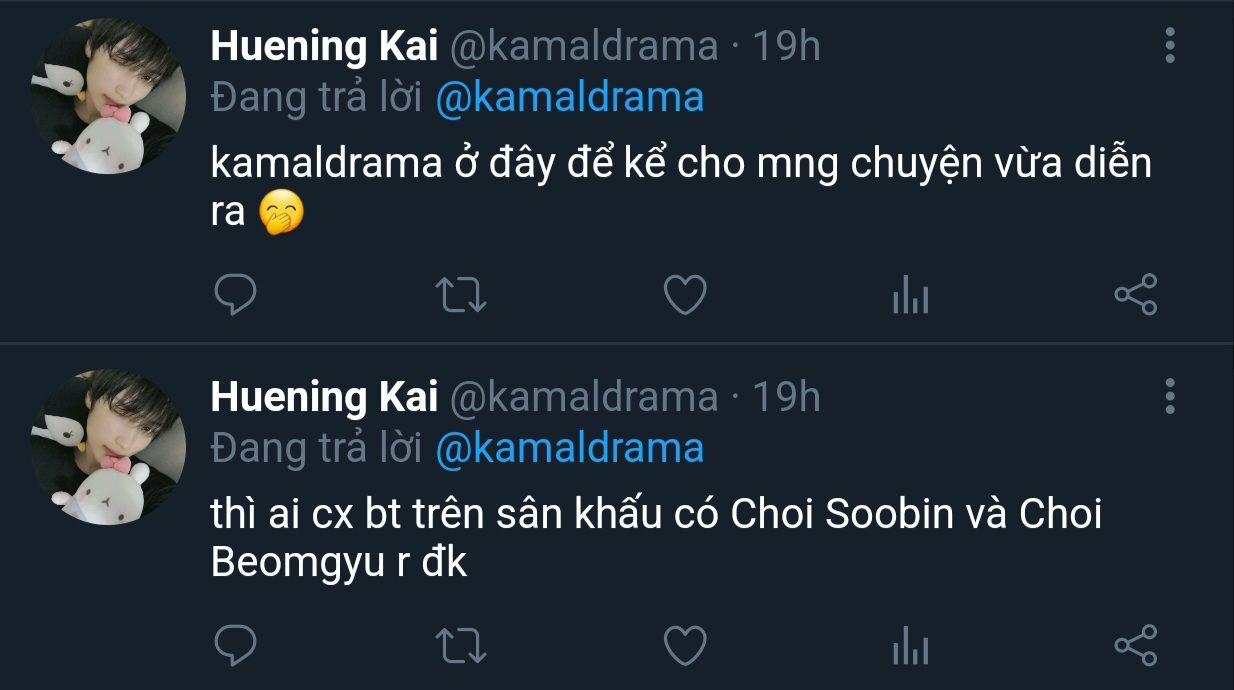View analytics of the second tweet
The image size is (1234, 690).
(910, 647)
